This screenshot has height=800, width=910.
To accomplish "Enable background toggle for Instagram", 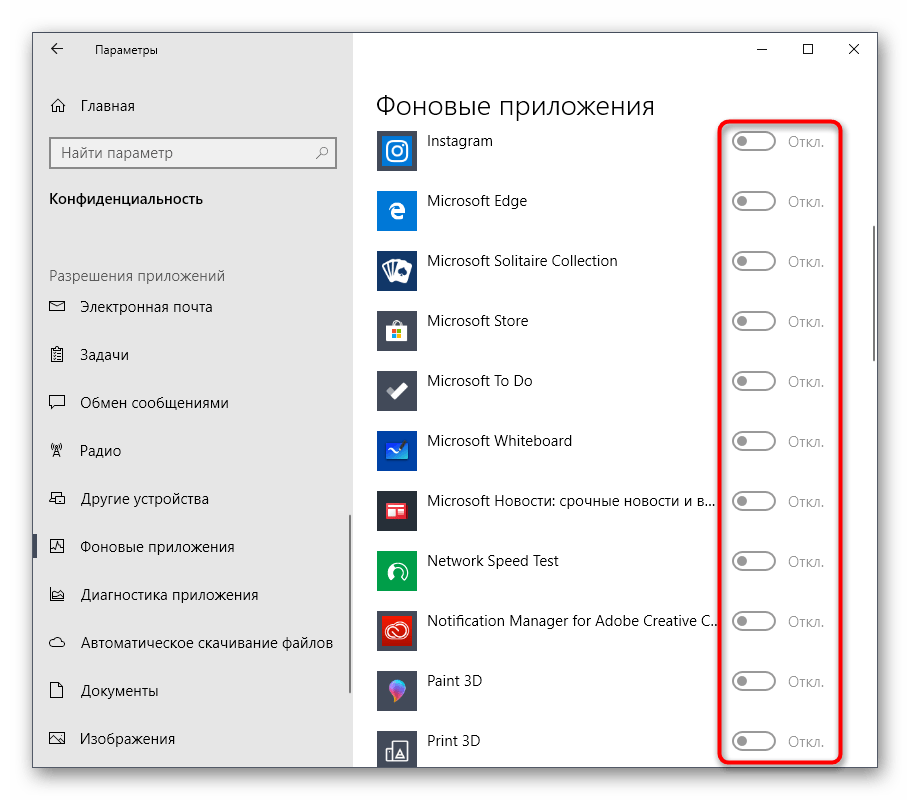I will [754, 142].
